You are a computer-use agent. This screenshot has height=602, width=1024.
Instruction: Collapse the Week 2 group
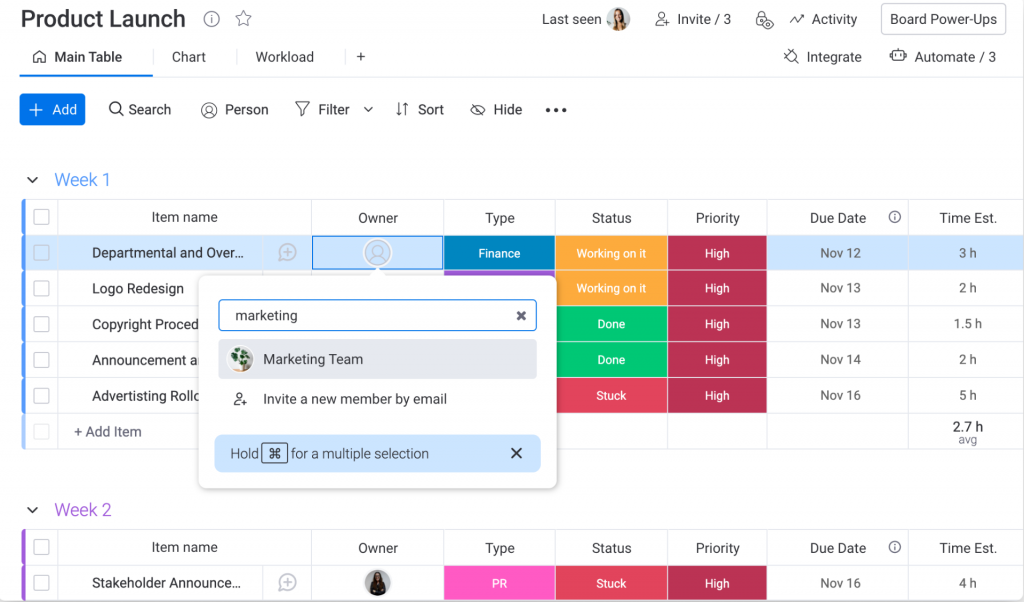pos(33,510)
